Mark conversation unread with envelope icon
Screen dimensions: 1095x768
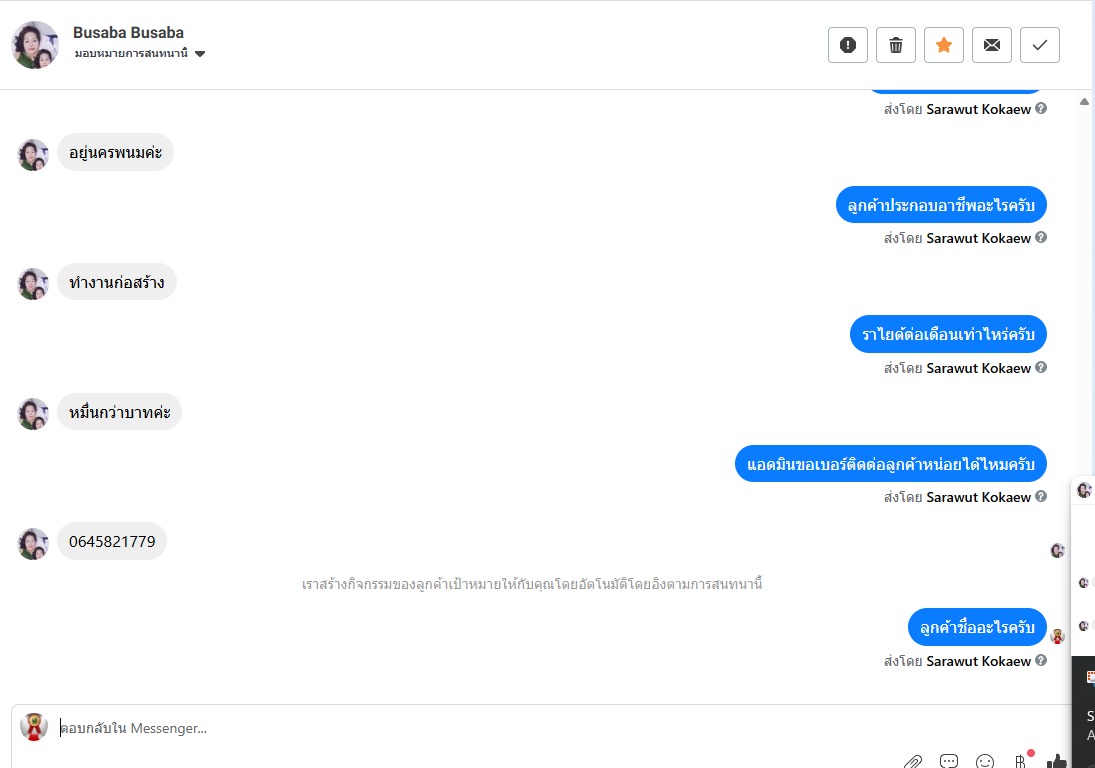coord(992,45)
